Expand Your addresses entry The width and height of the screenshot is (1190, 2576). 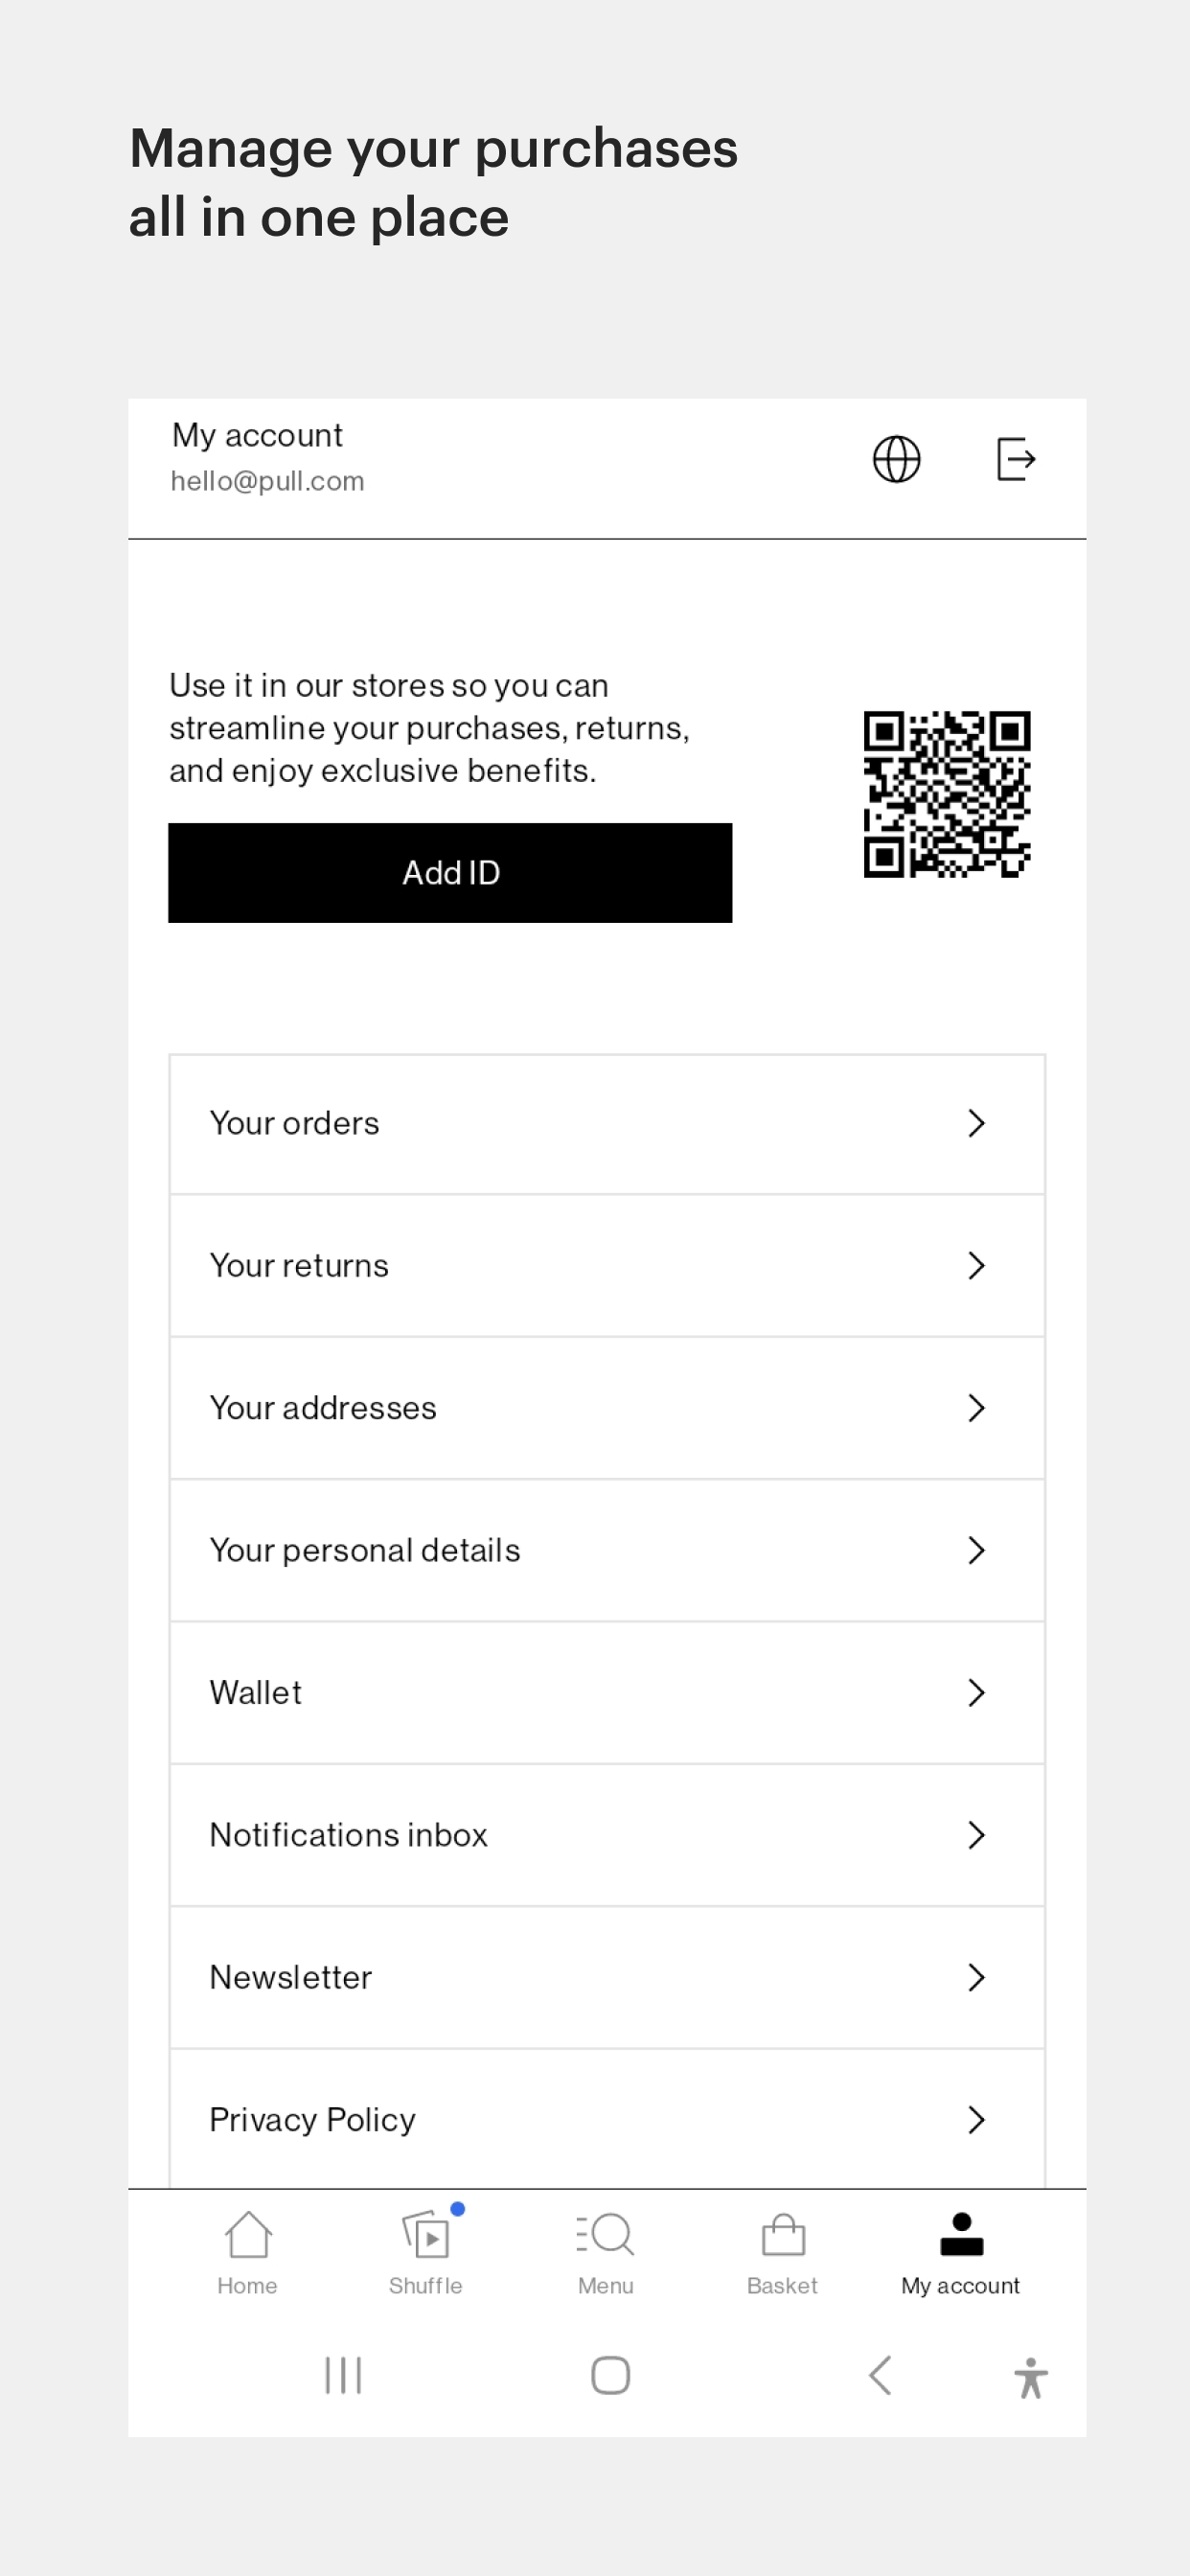tap(607, 1408)
